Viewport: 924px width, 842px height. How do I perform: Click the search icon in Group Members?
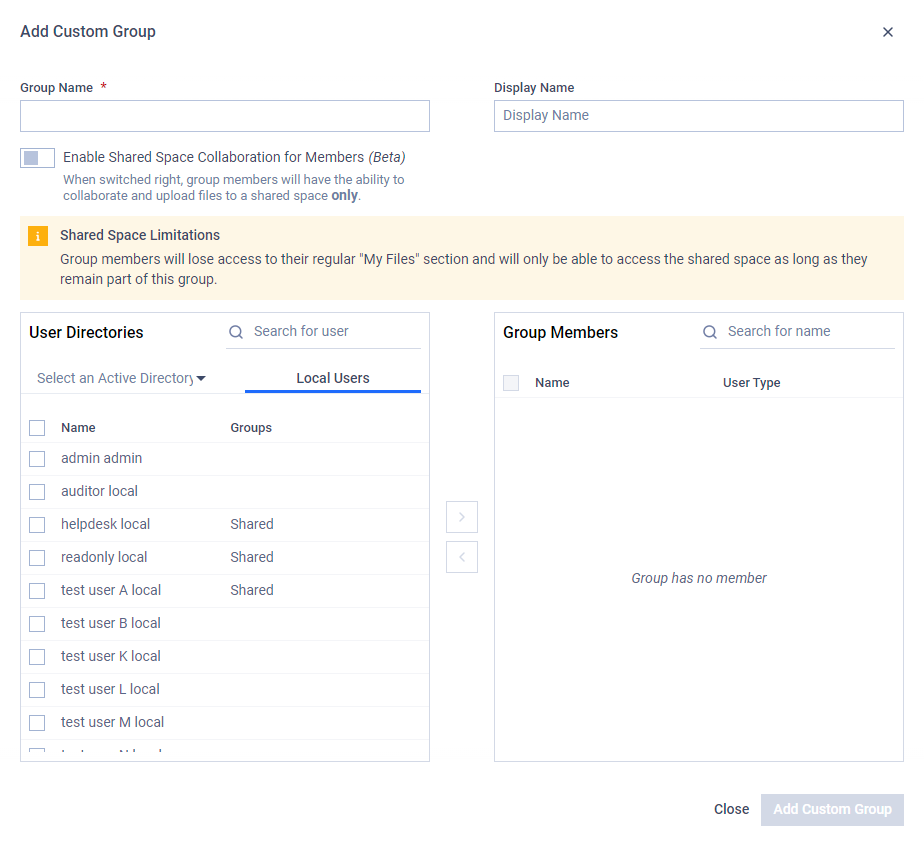(710, 332)
